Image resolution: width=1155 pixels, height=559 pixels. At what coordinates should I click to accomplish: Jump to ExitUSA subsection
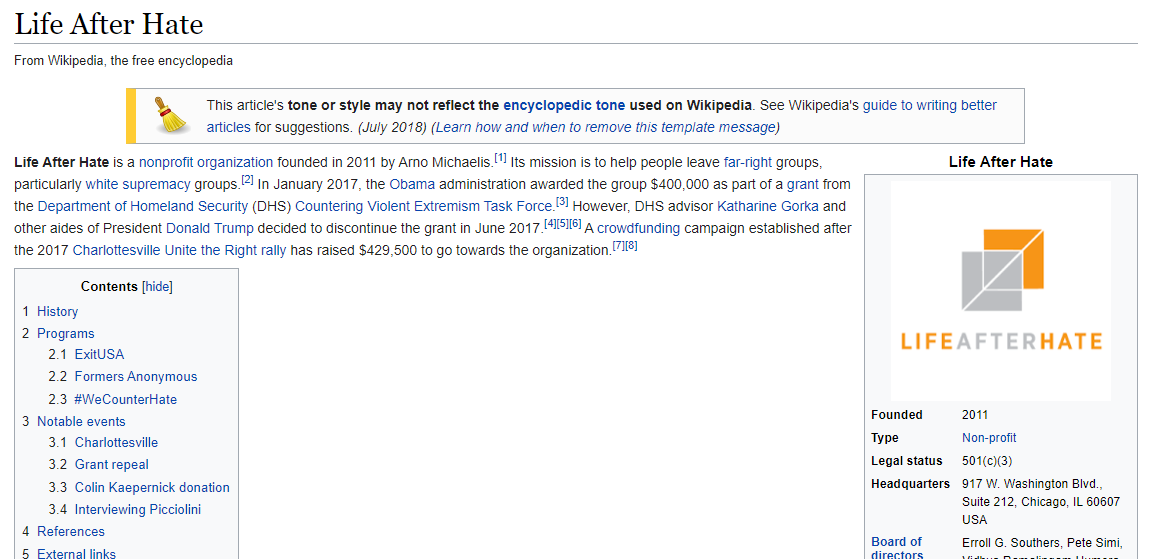click(x=99, y=354)
